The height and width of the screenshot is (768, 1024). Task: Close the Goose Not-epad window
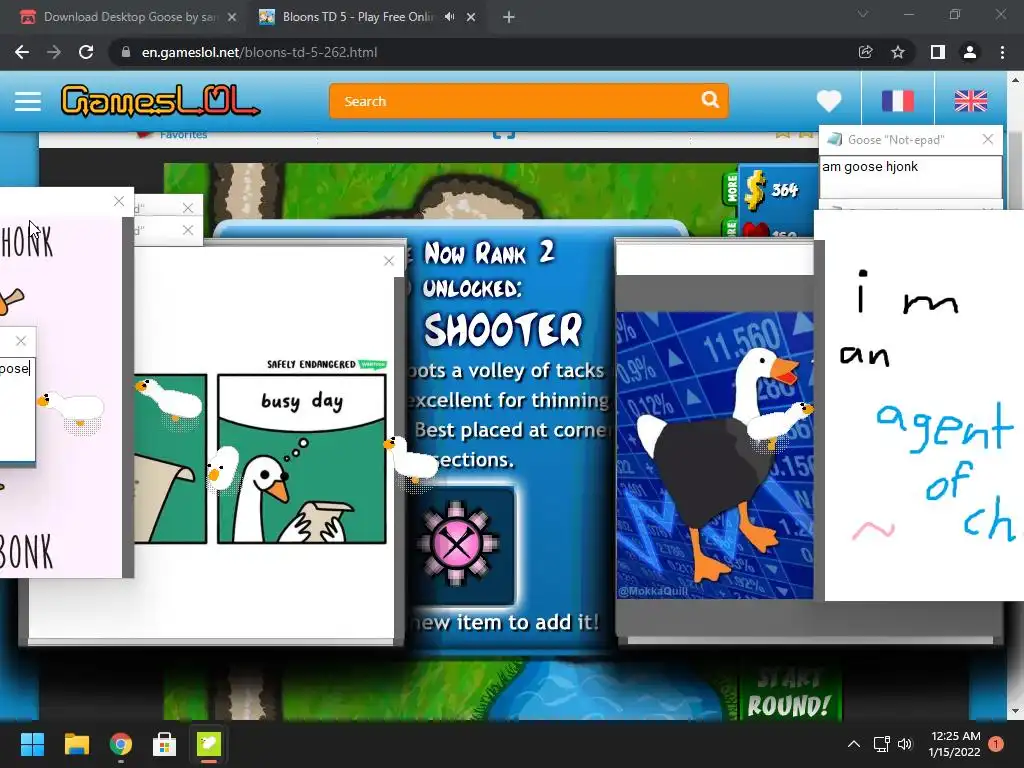tap(988, 139)
